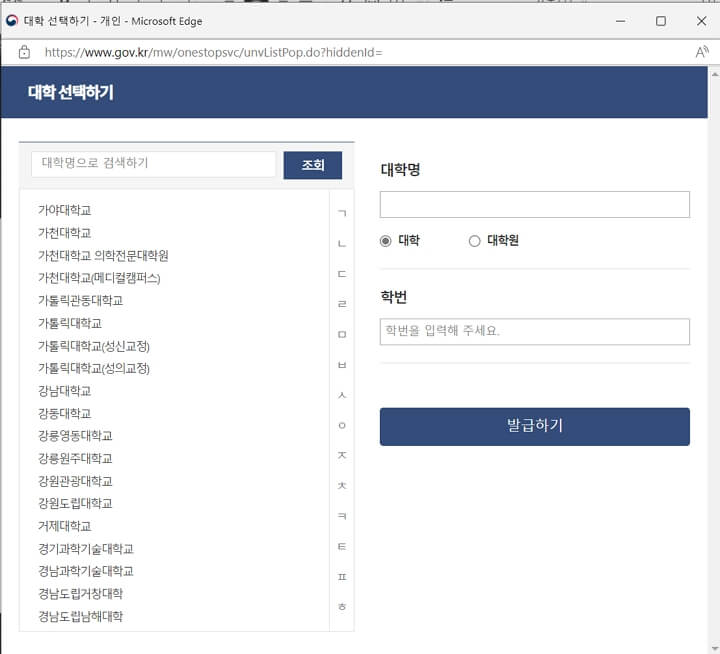Viewport: 720px width, 654px height.
Task: Select 가천대학교 의학전문대학원 entry
Action: coord(103,255)
